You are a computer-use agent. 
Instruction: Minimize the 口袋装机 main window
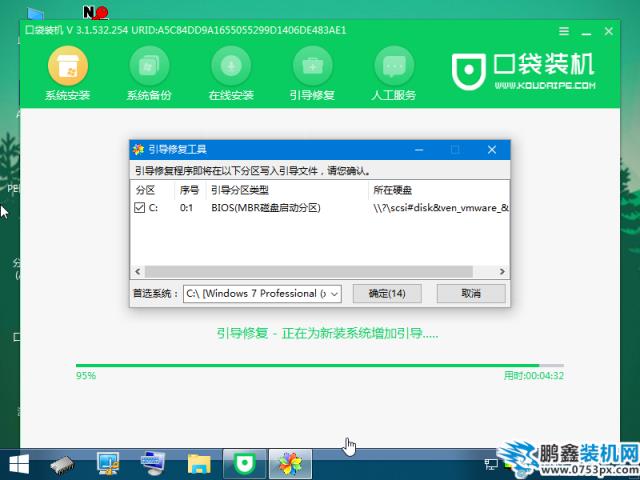pos(587,32)
